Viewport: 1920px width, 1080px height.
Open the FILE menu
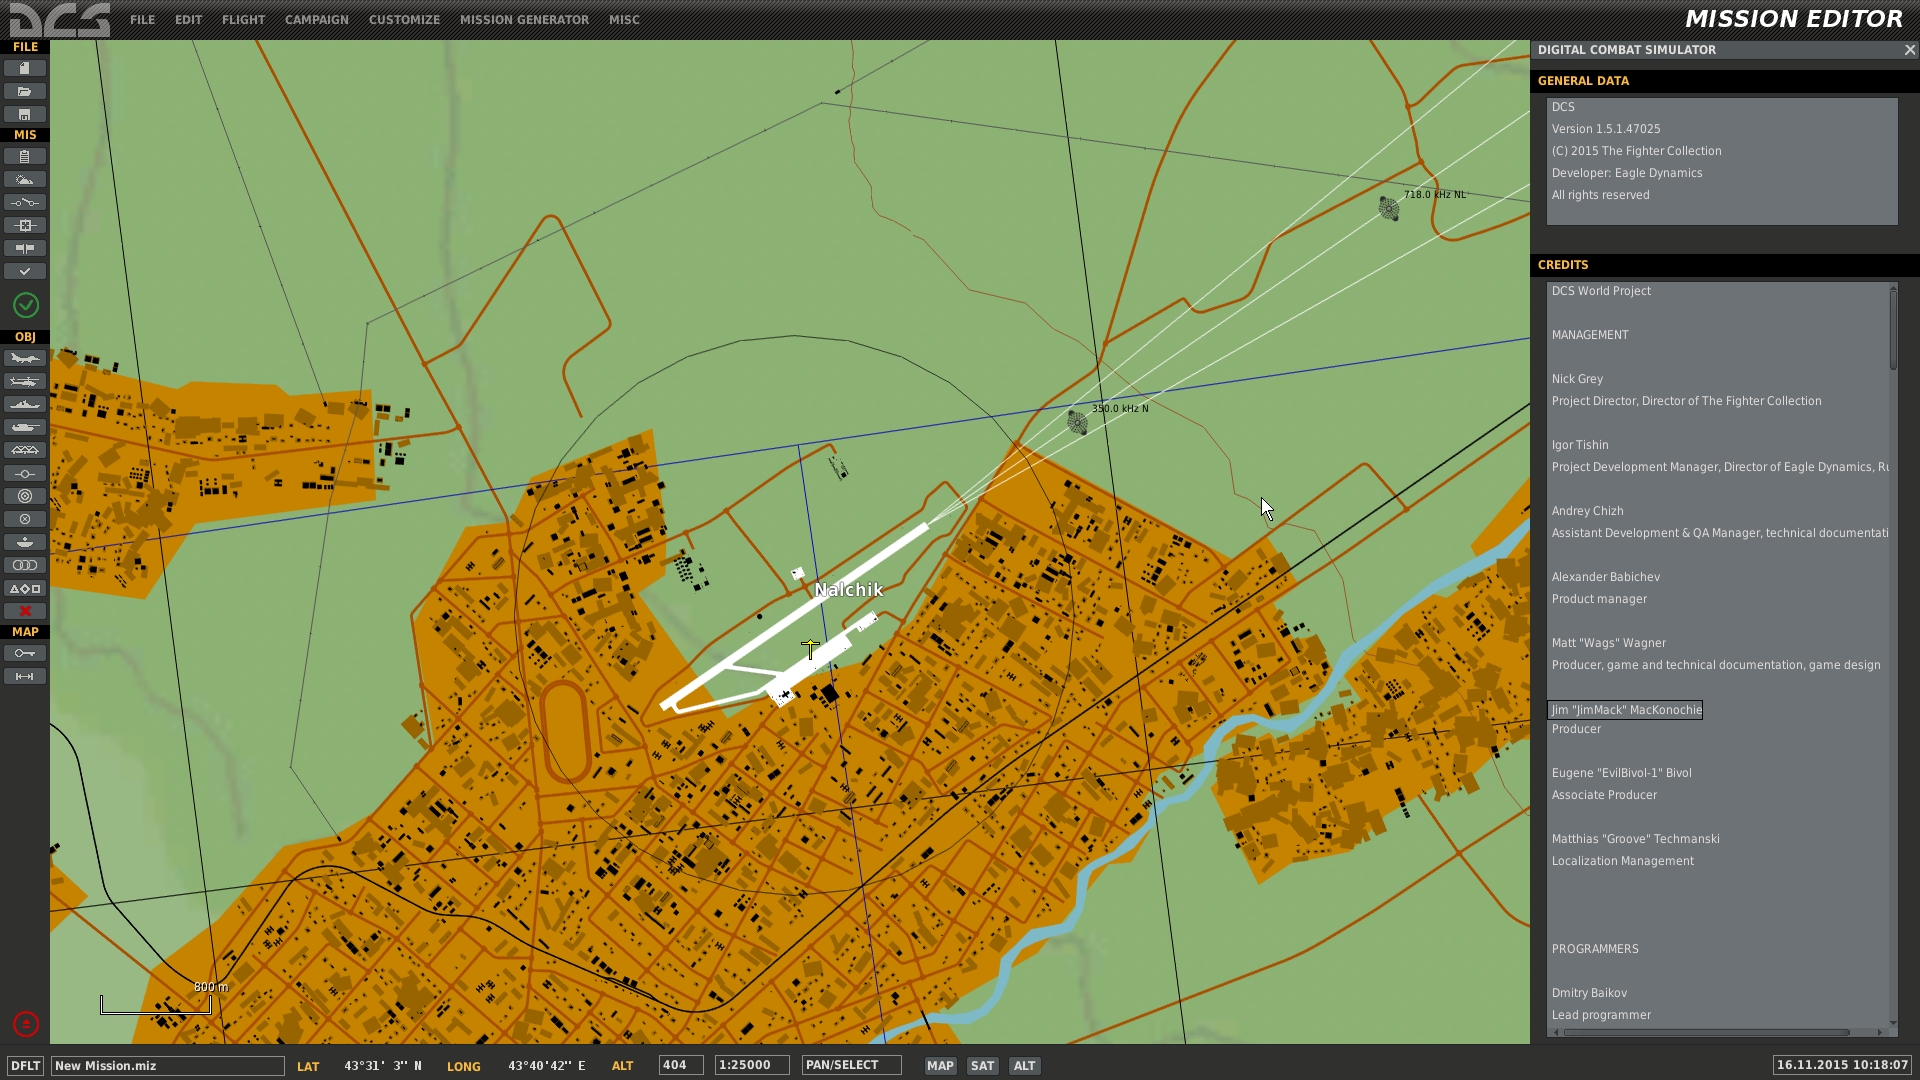tap(142, 19)
